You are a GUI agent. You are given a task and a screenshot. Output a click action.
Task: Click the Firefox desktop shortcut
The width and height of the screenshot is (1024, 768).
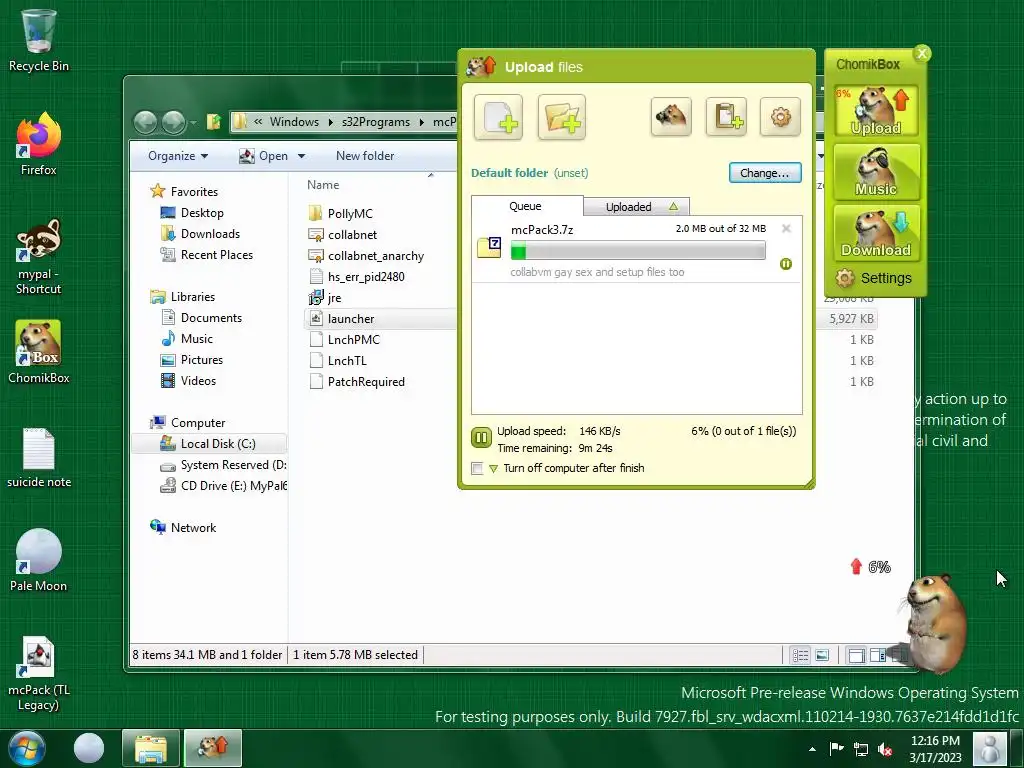39,144
